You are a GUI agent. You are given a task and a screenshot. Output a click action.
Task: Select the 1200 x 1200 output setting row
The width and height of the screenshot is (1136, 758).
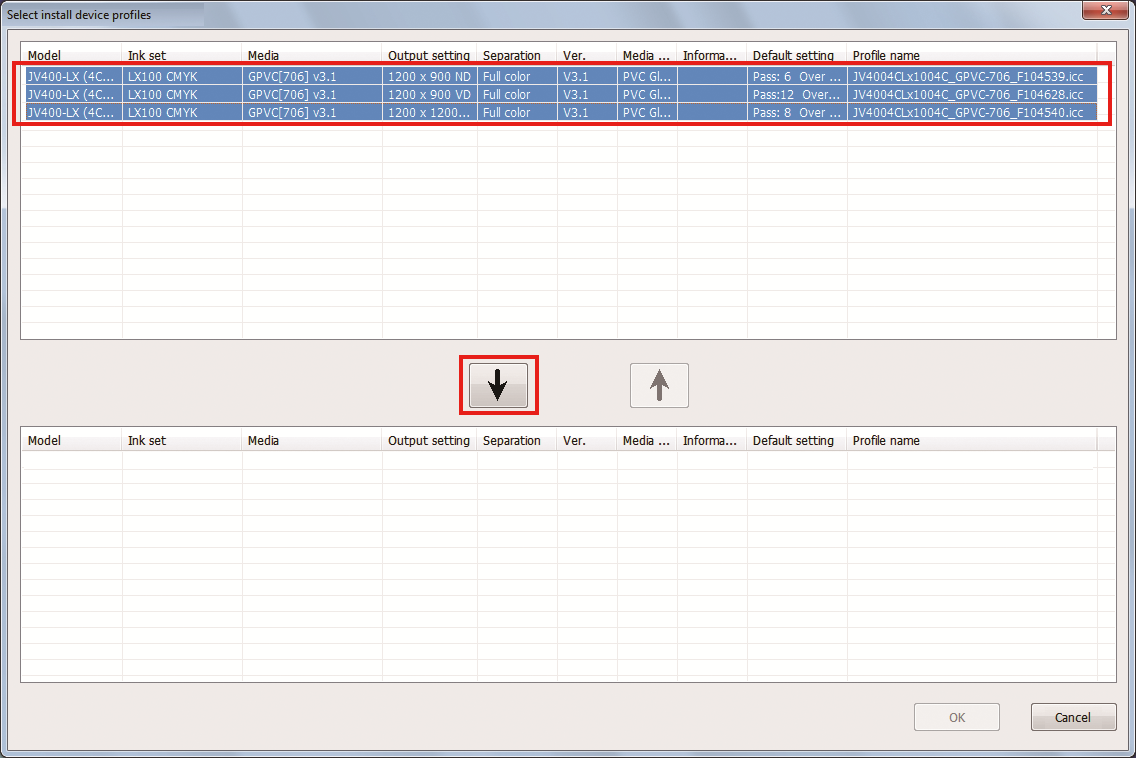[x=429, y=112]
